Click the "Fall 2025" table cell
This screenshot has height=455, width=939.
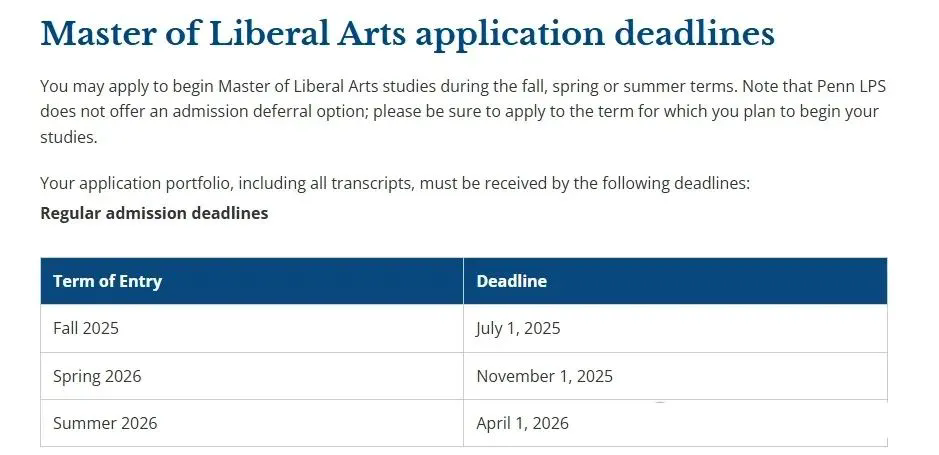(x=85, y=328)
